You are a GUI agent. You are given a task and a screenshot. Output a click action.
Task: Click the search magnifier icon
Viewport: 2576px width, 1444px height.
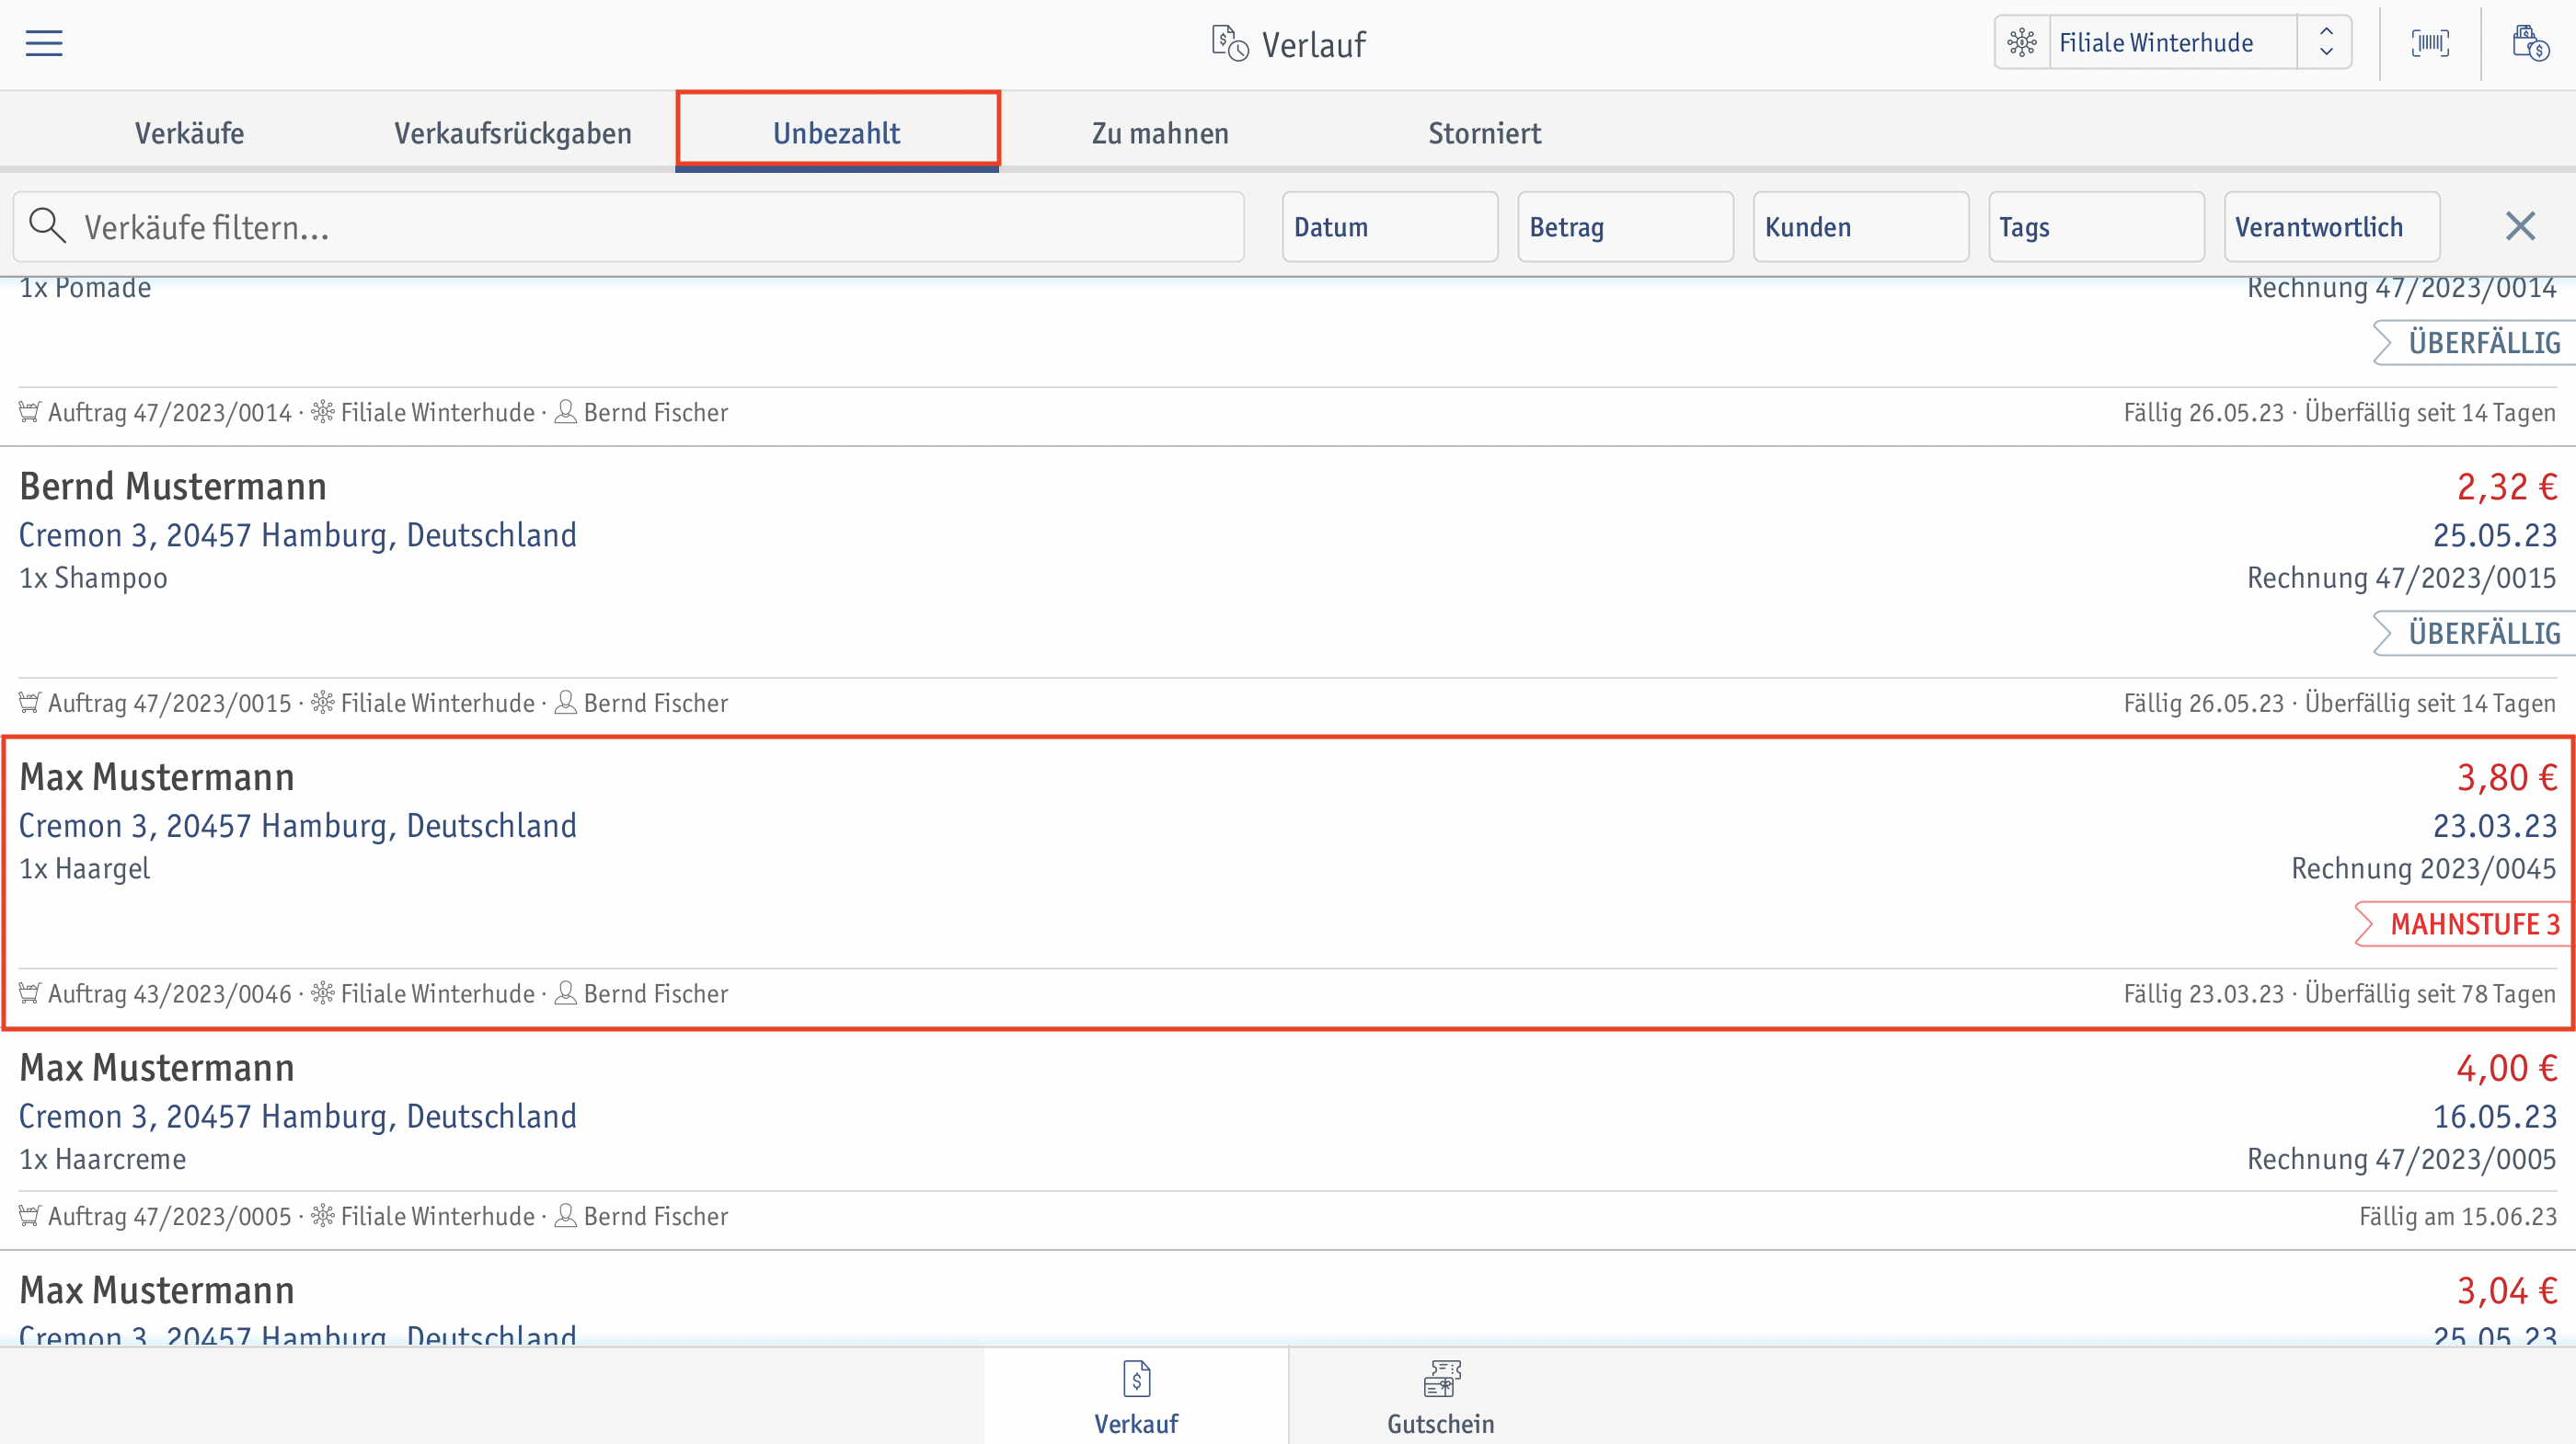47,226
